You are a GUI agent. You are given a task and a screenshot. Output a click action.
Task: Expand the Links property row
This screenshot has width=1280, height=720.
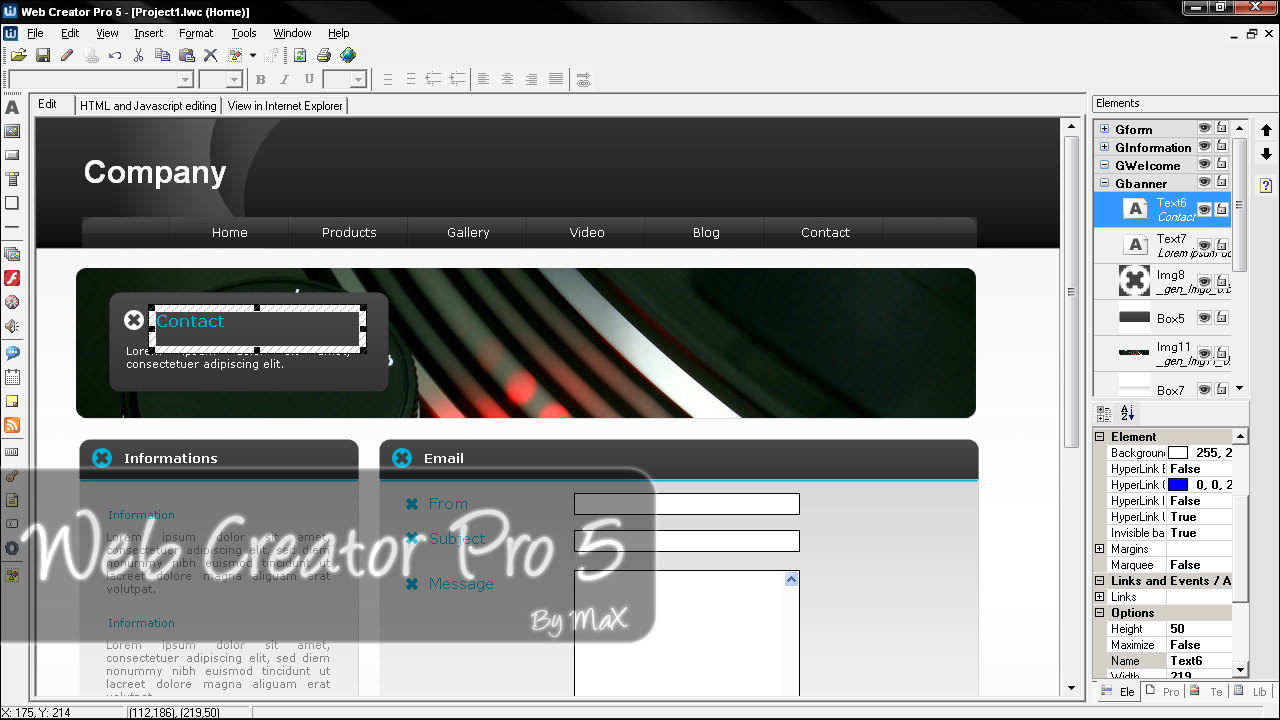point(1100,597)
